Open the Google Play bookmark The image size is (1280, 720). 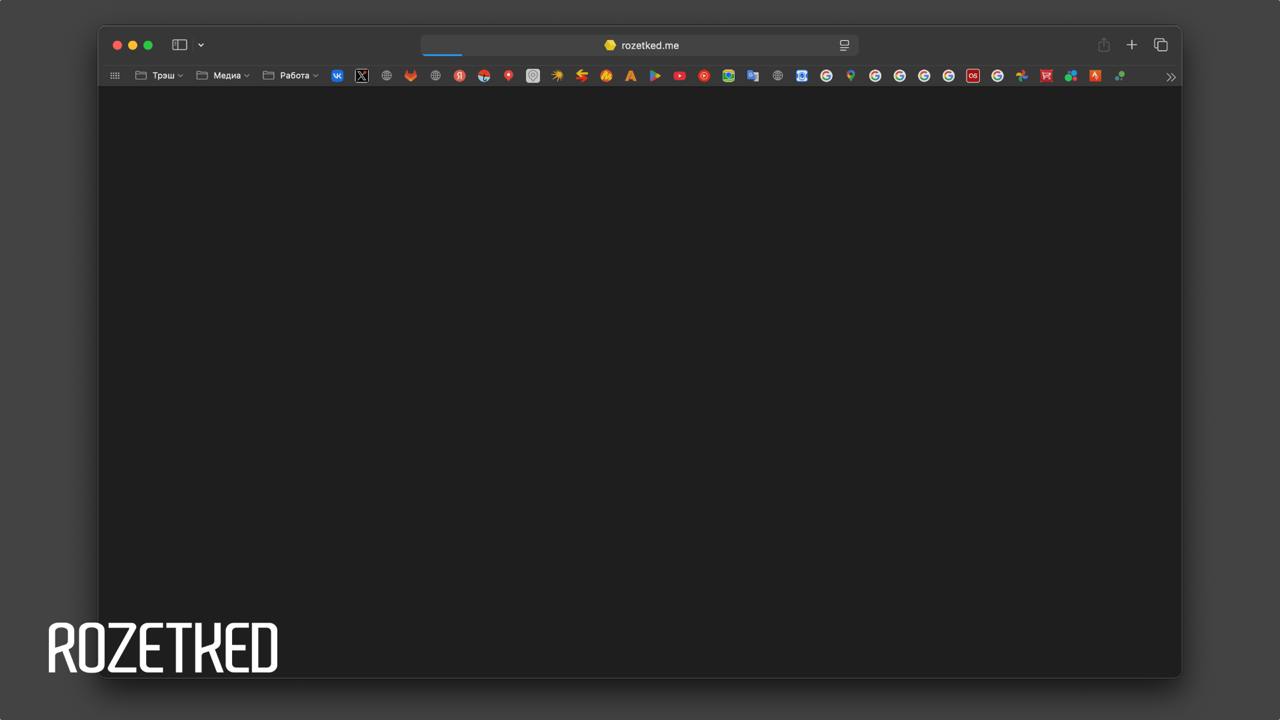(x=655, y=76)
